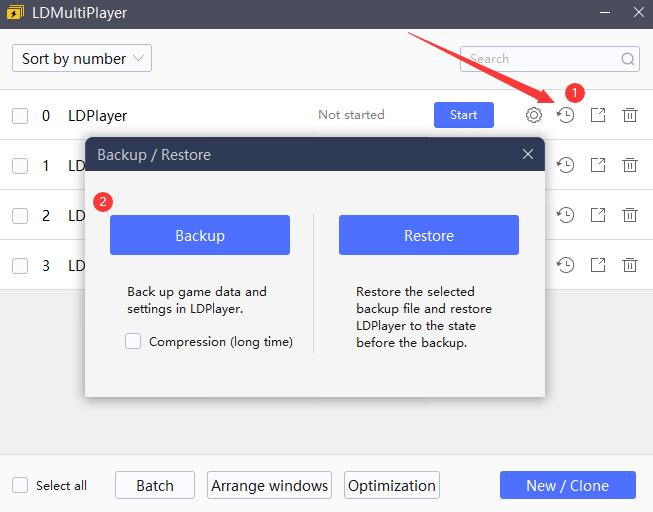Click New / Clone button

[x=568, y=485]
